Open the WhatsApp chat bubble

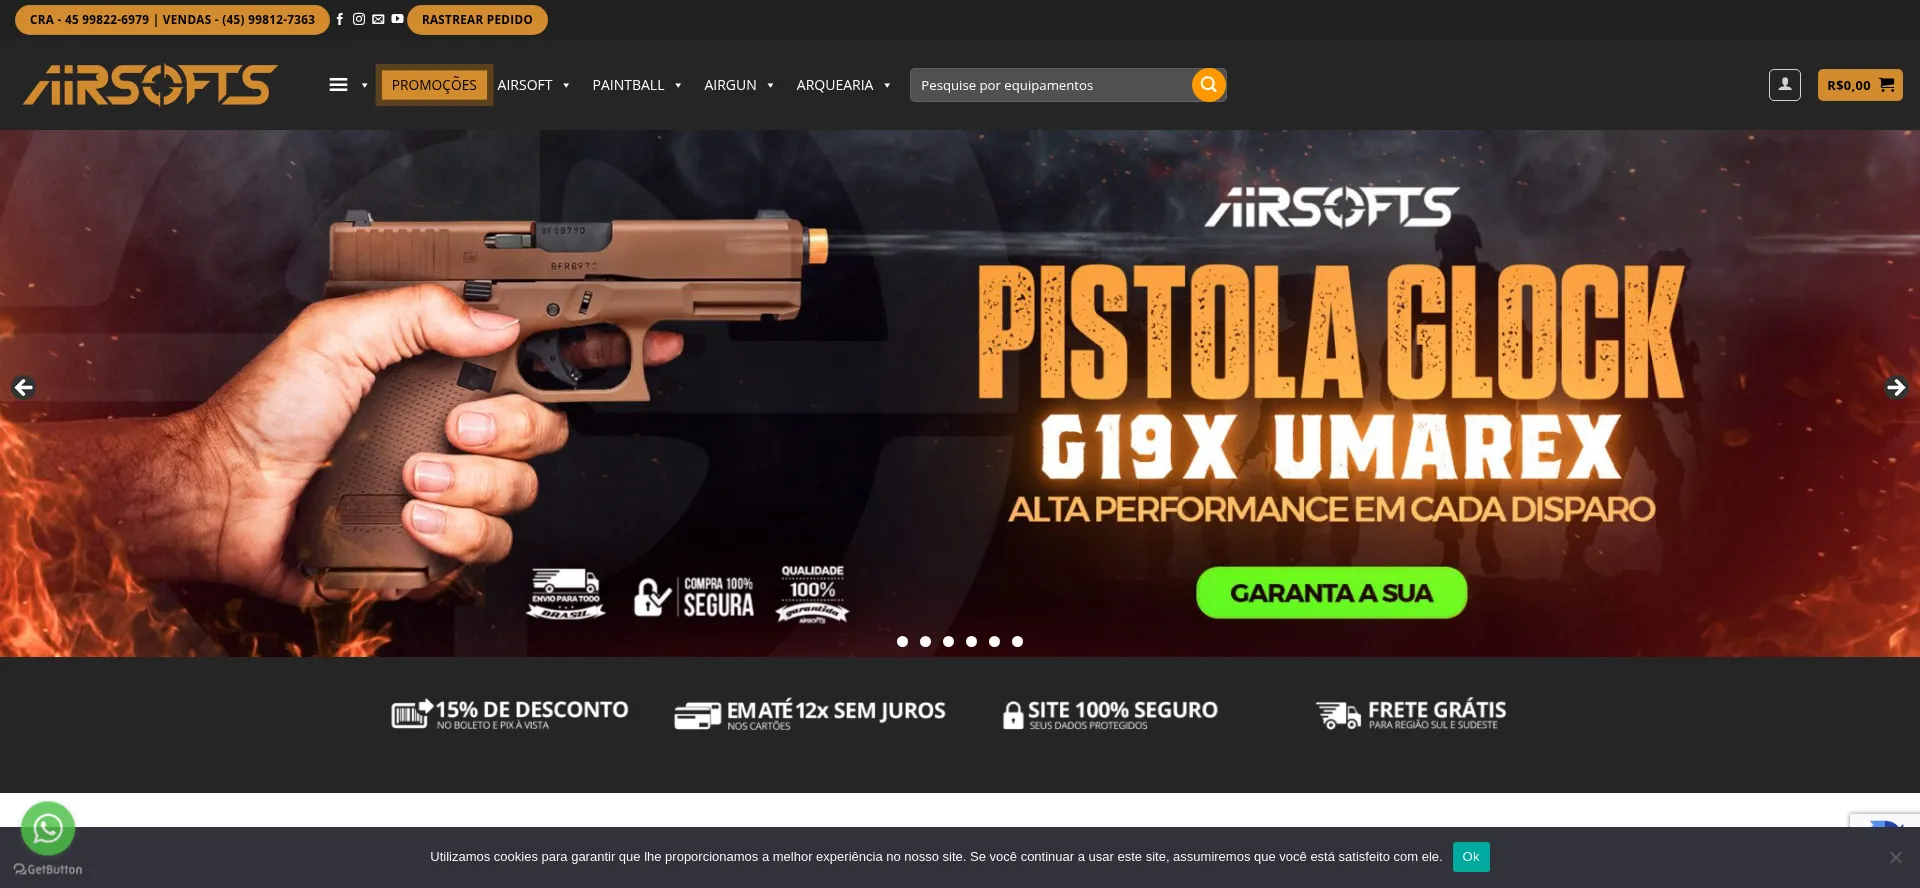coord(48,828)
